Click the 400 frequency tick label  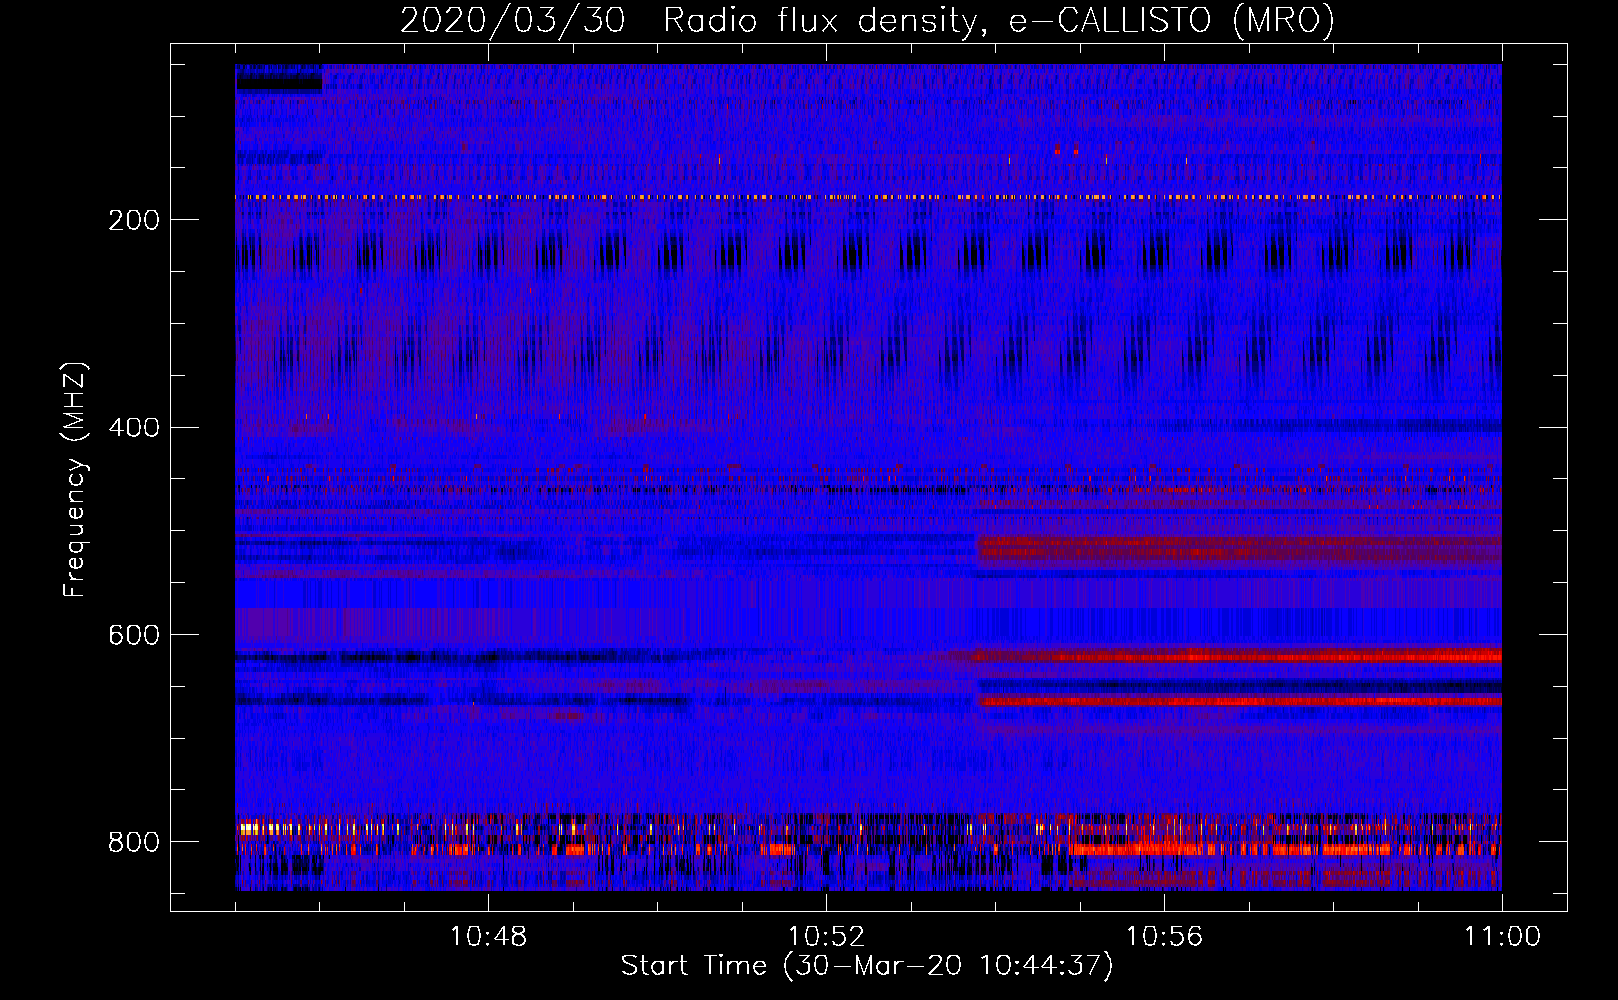point(134,428)
